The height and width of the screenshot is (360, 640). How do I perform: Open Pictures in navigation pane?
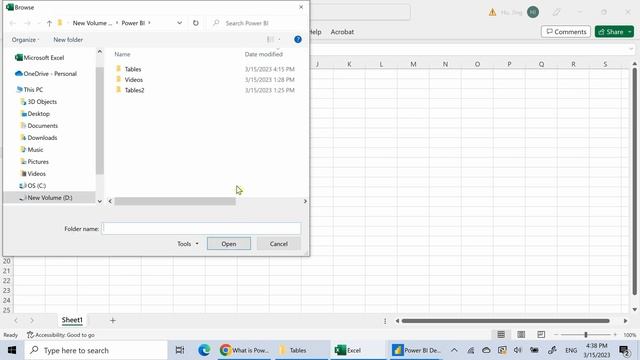(38, 162)
